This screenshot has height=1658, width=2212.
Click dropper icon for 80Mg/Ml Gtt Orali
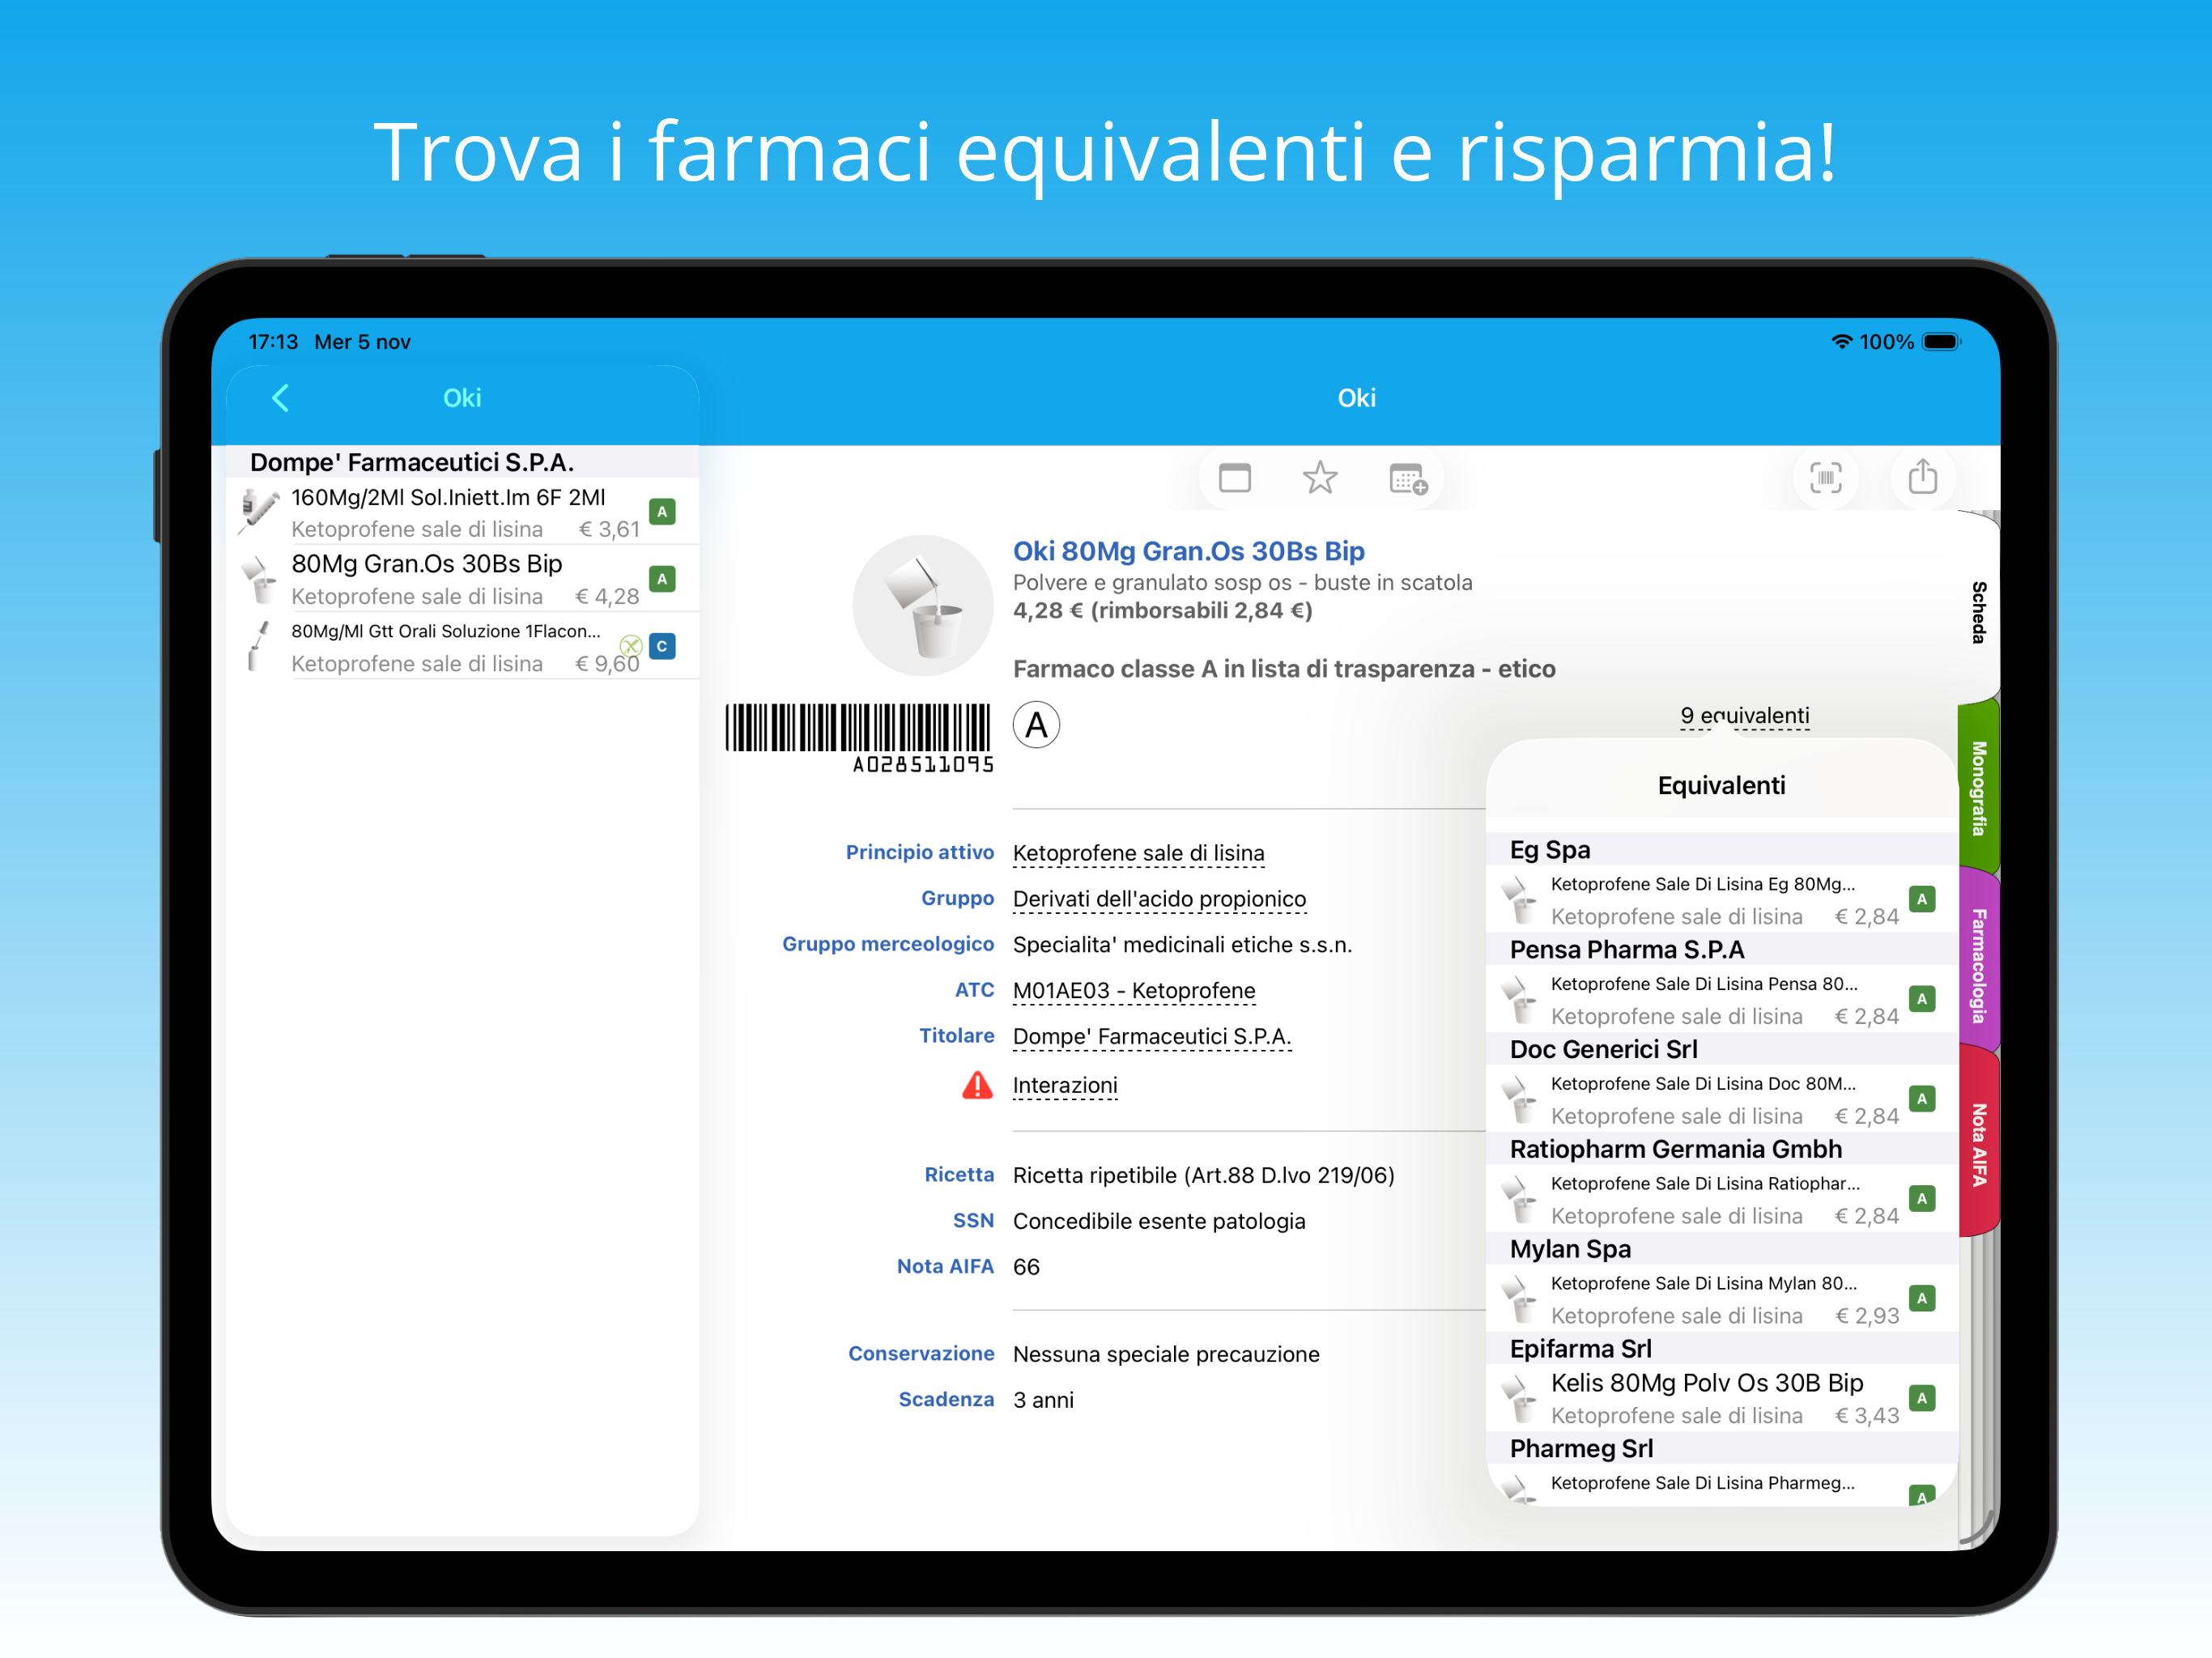[x=258, y=646]
